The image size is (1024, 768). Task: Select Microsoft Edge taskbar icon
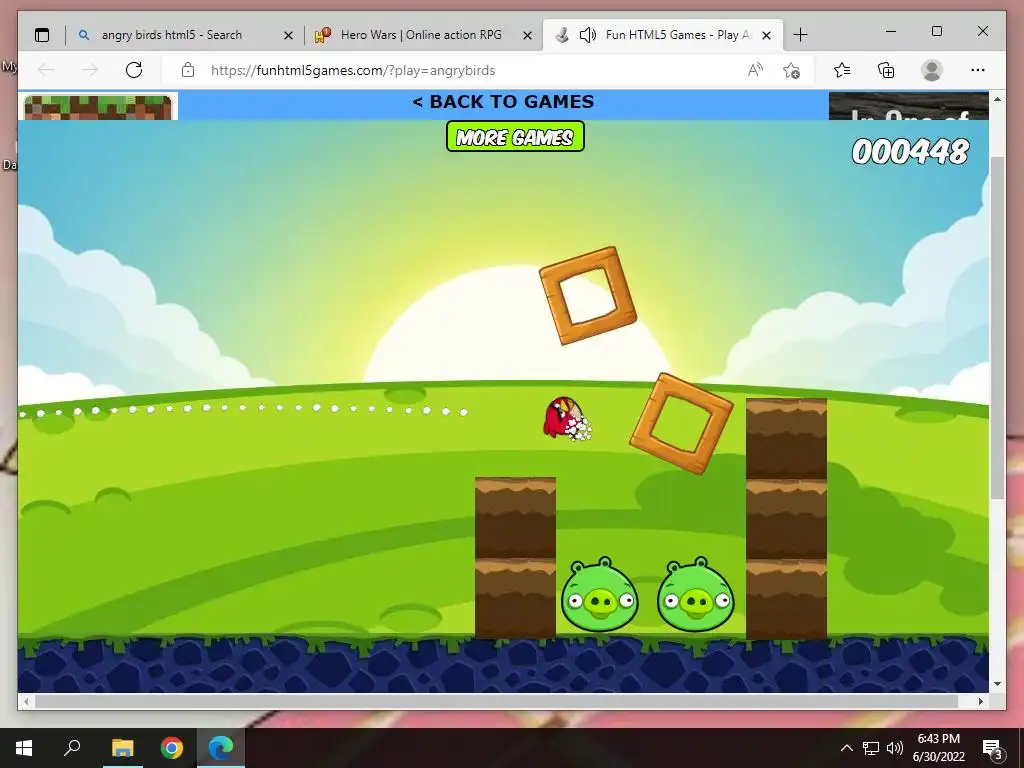[x=221, y=748]
